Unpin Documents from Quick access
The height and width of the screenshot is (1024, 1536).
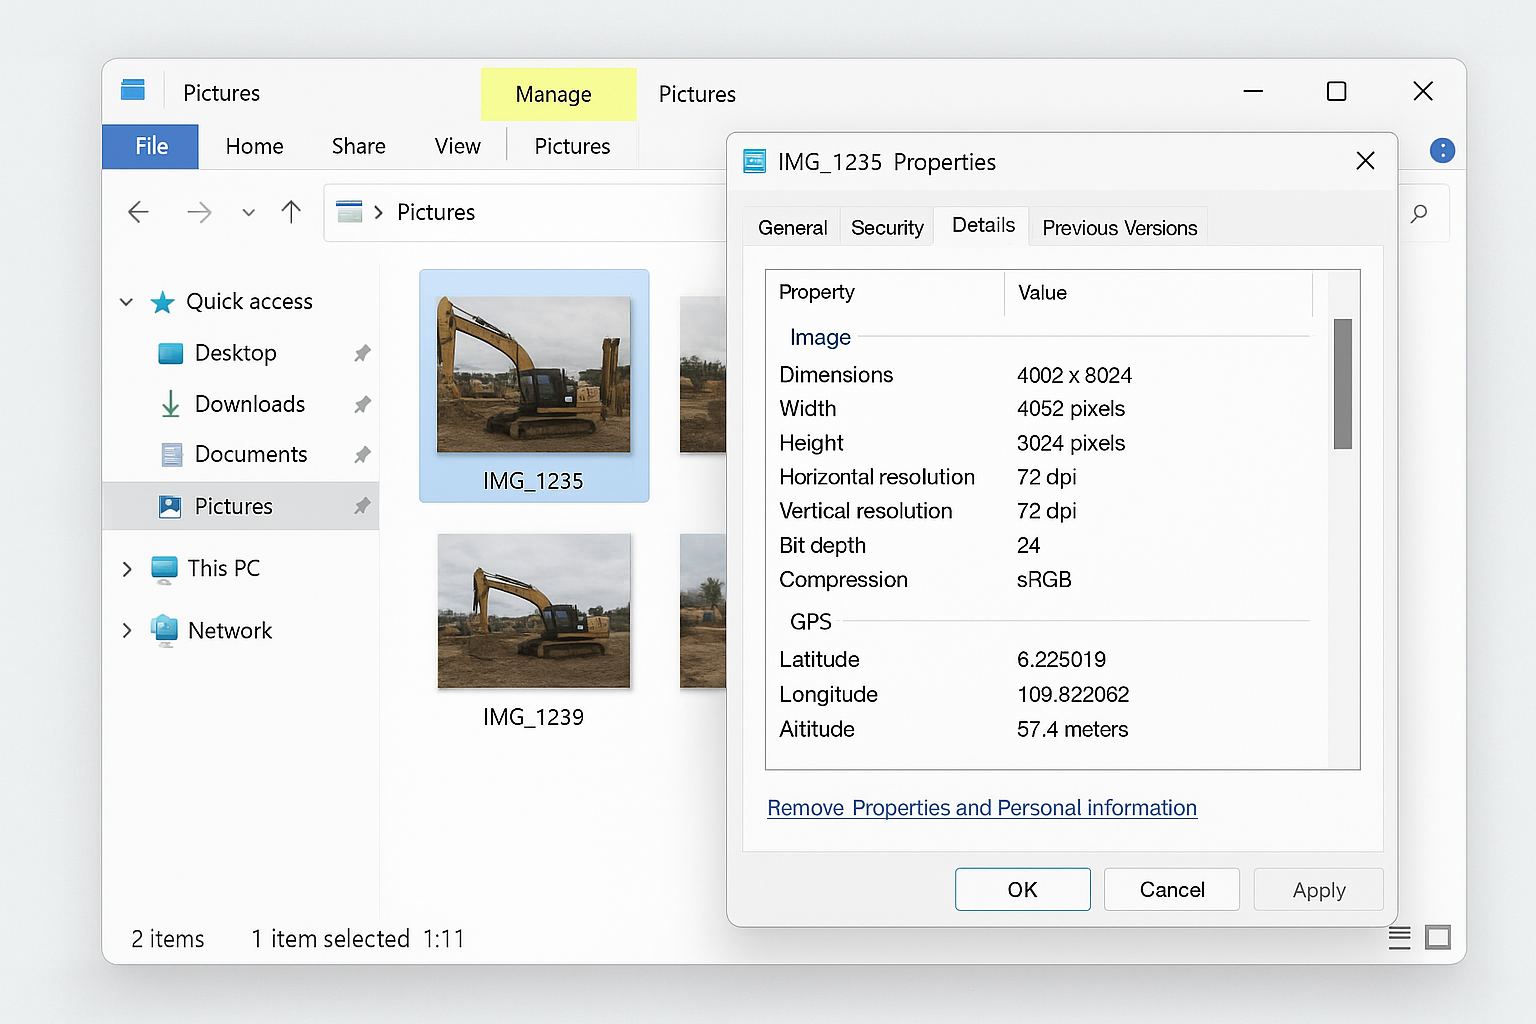(361, 454)
